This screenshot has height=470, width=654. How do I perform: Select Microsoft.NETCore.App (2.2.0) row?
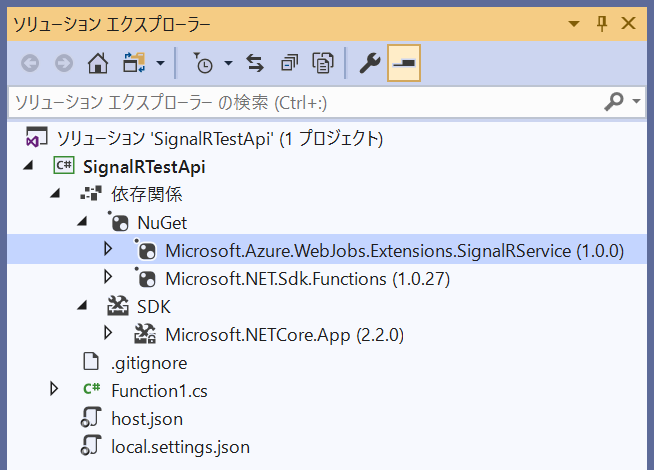point(284,335)
